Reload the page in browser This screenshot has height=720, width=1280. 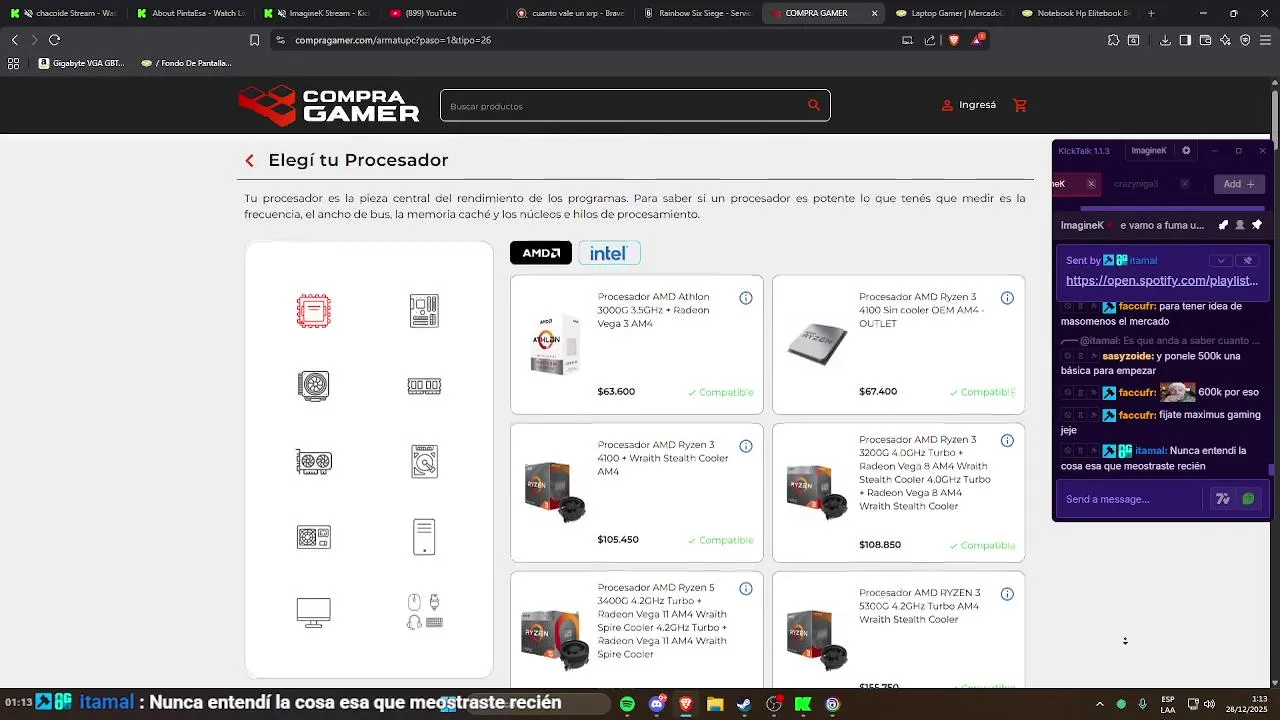coord(54,40)
